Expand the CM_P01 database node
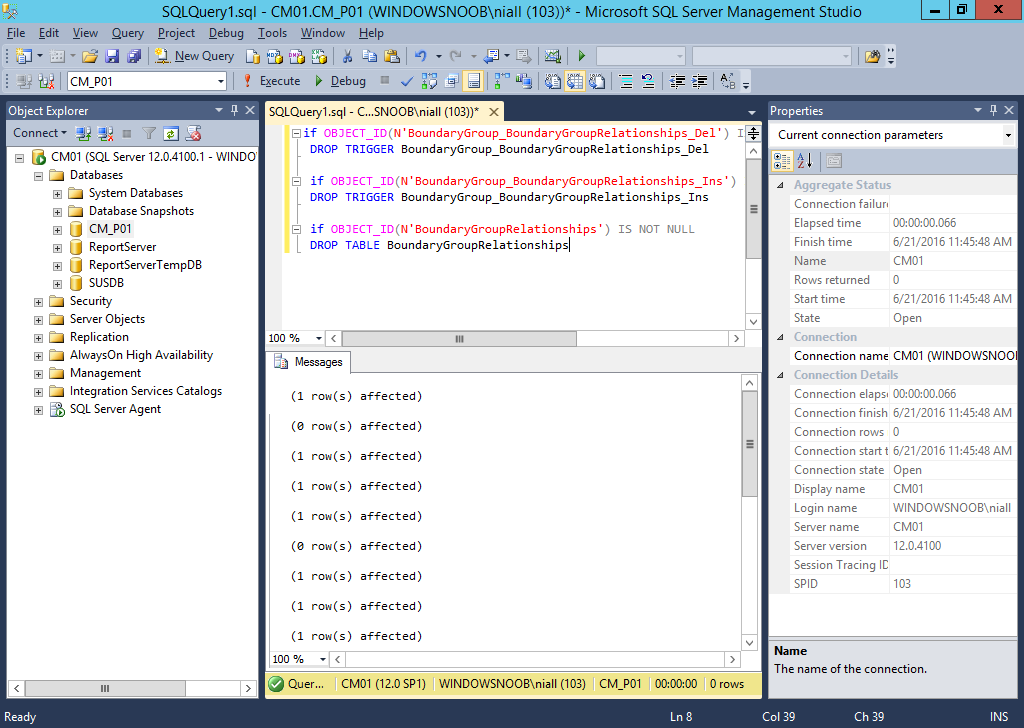1024x728 pixels. point(57,230)
